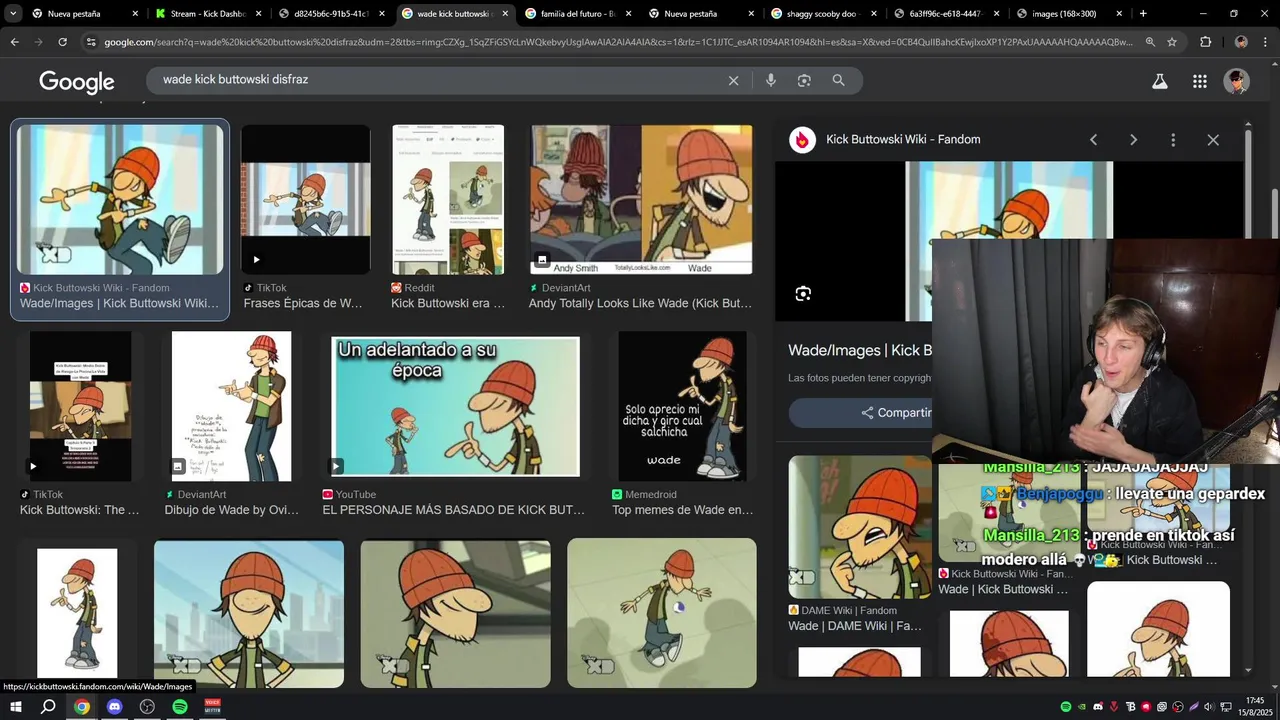Open Discord from the taskbar

[114, 707]
